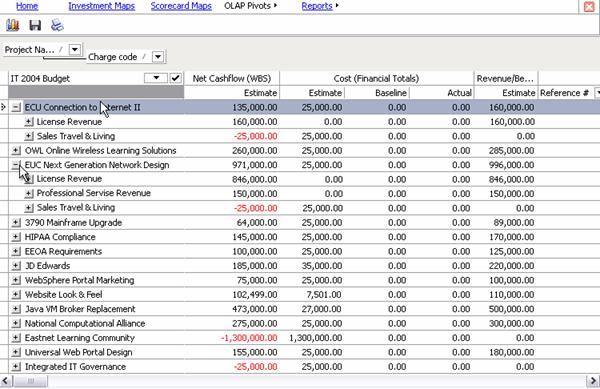Go to the Home link

pyautogui.click(x=27, y=6)
